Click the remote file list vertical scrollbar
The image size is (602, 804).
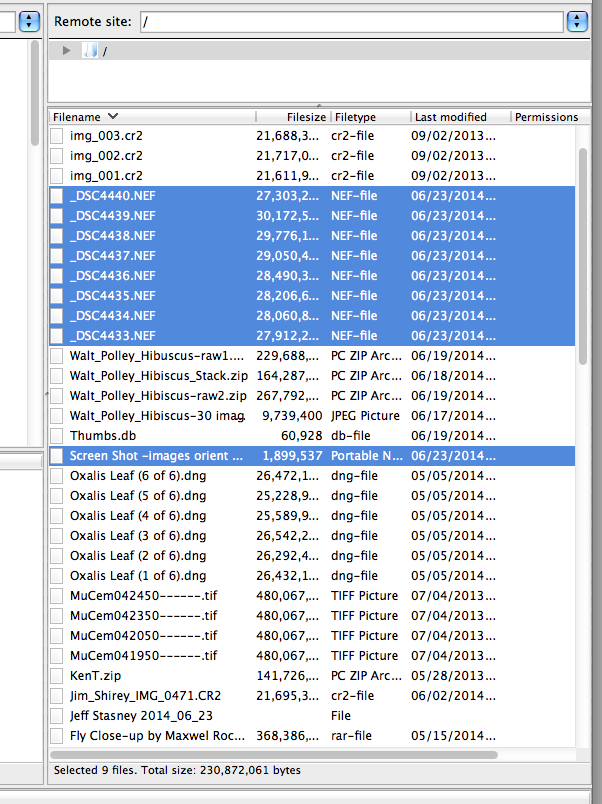pyautogui.click(x=583, y=256)
